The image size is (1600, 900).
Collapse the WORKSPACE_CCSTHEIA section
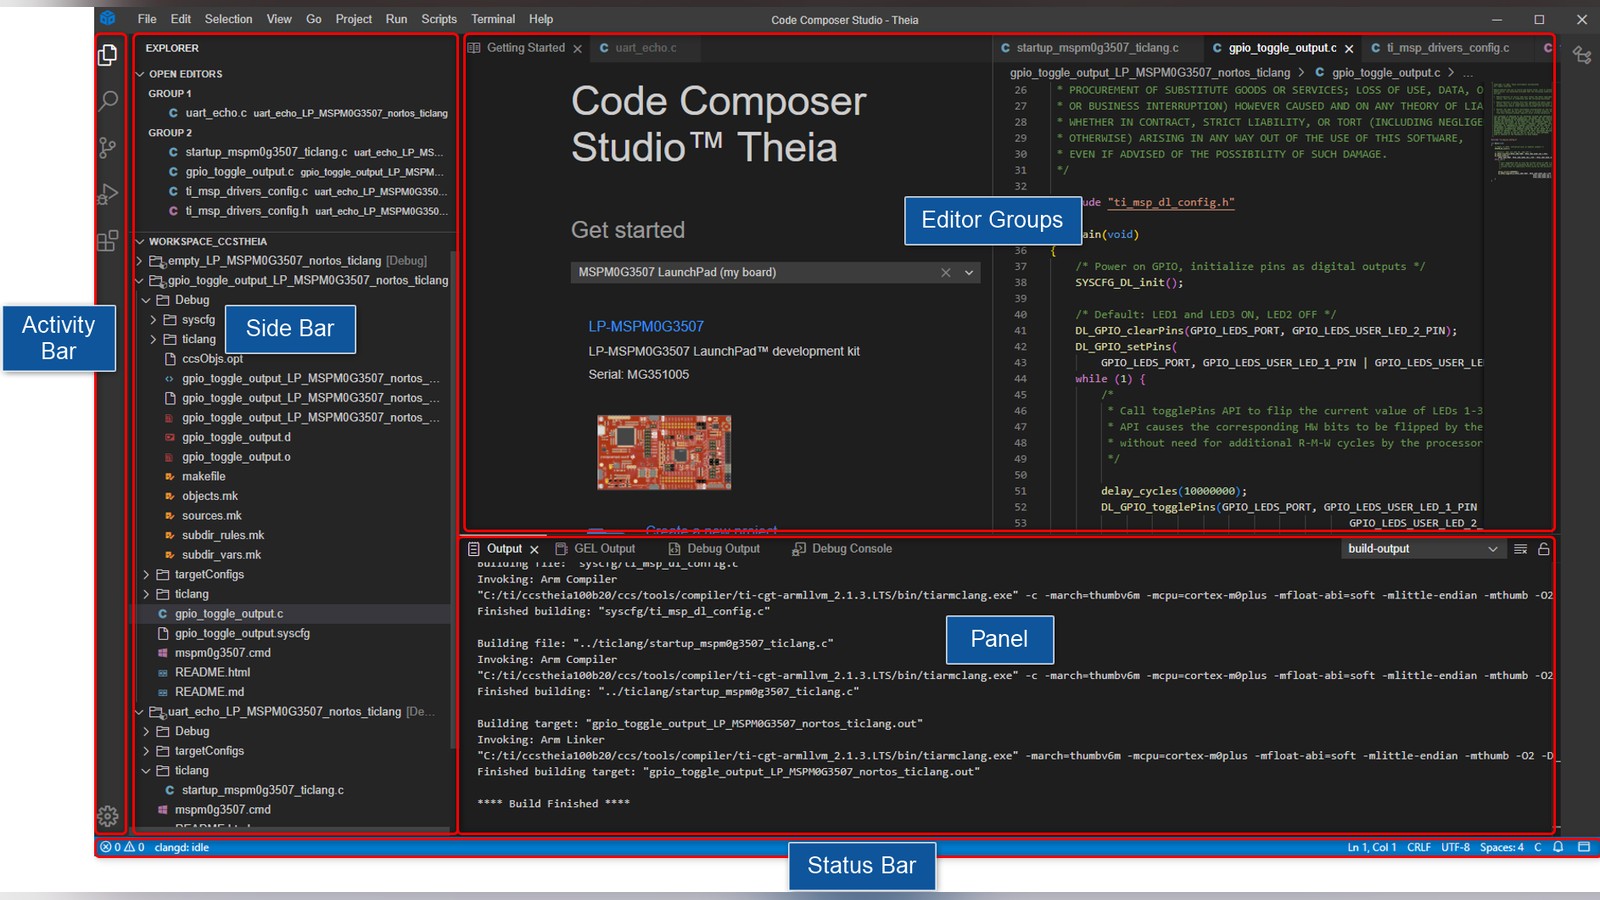140,241
